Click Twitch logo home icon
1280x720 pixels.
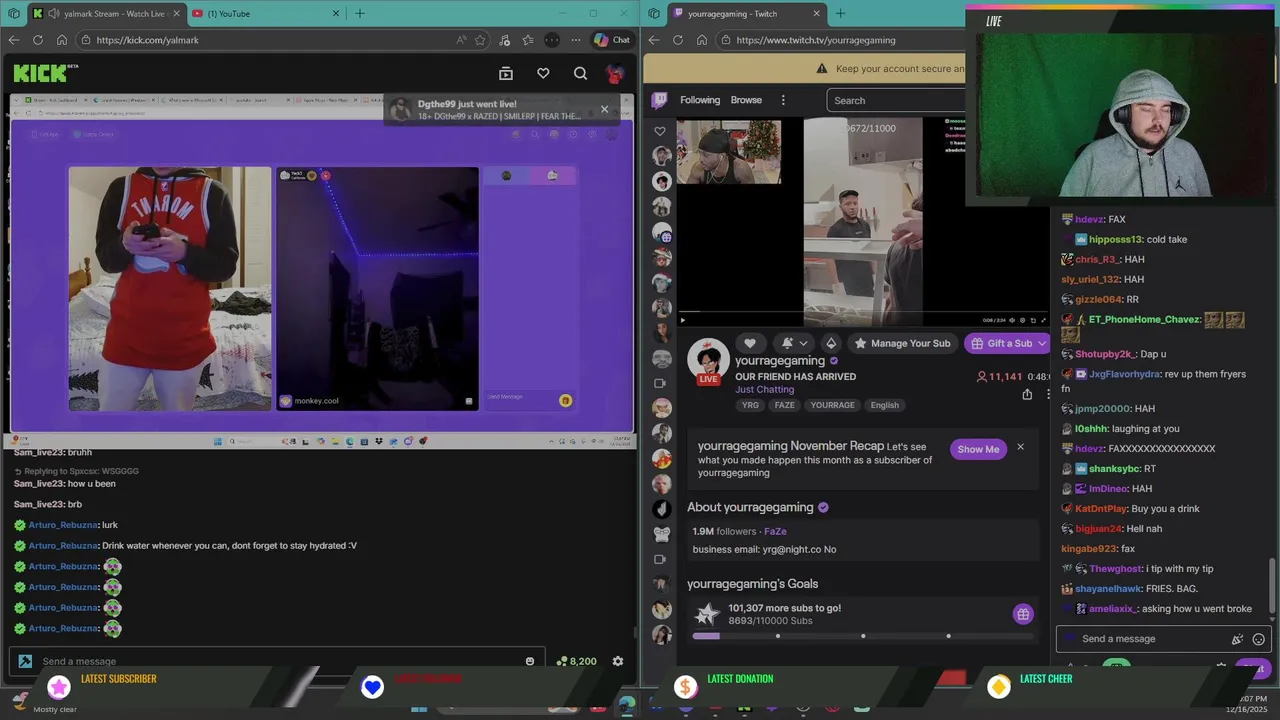[660, 100]
